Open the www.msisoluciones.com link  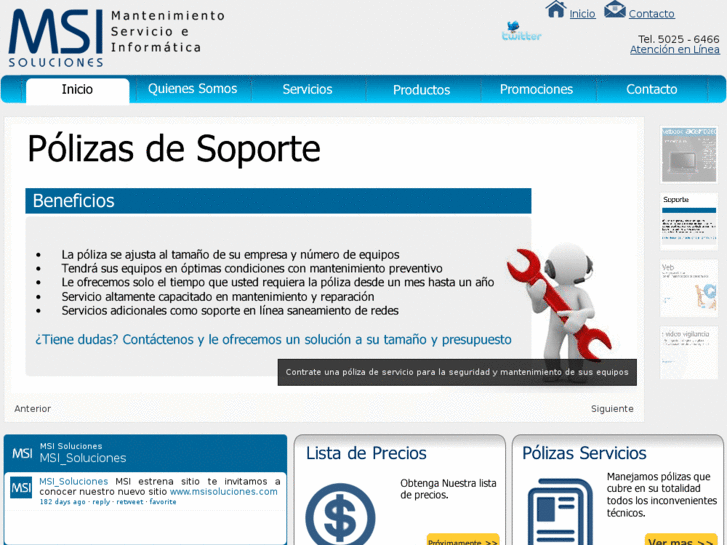tap(223, 492)
